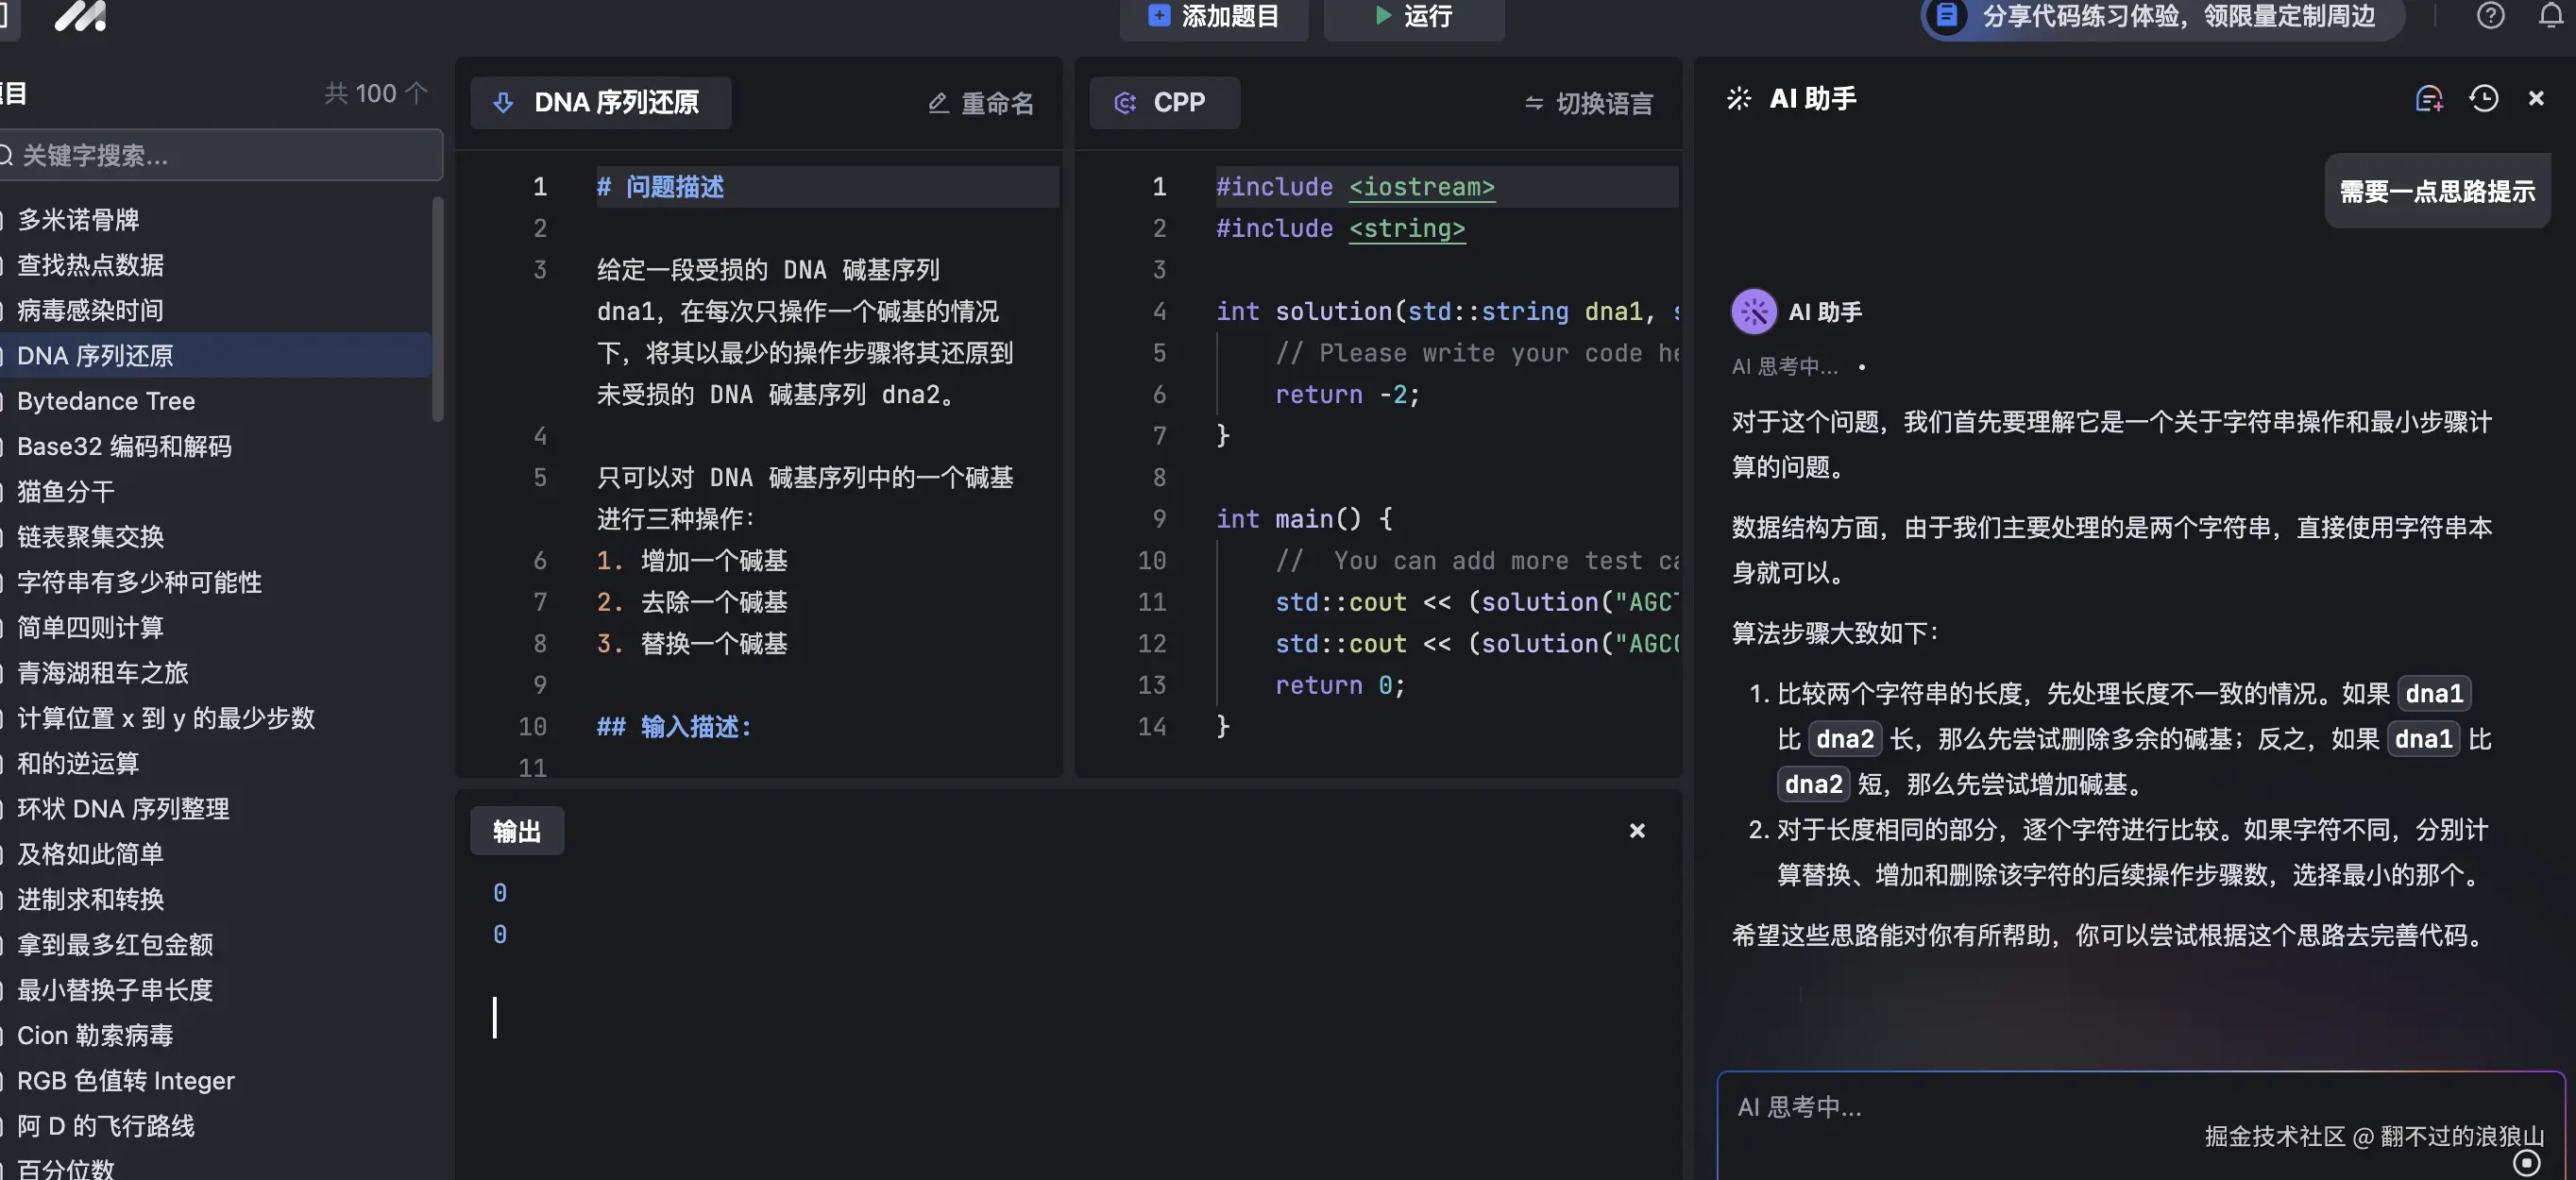Click inside the 关键字搜索 search field
2576x1180 pixels.
coord(220,154)
